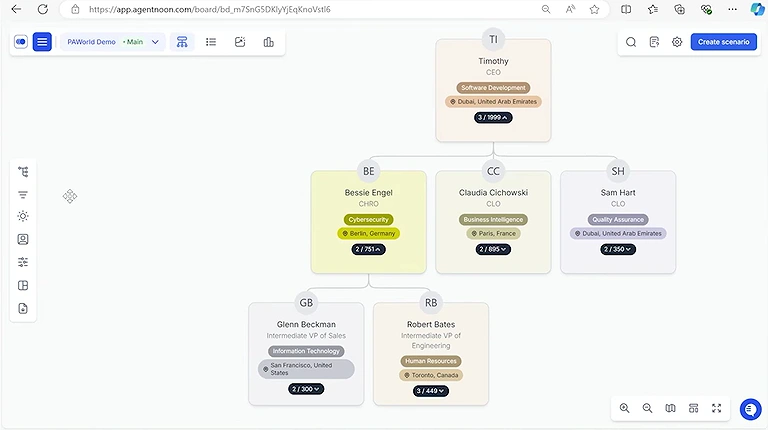Zoom in on the org chart

[624, 408]
